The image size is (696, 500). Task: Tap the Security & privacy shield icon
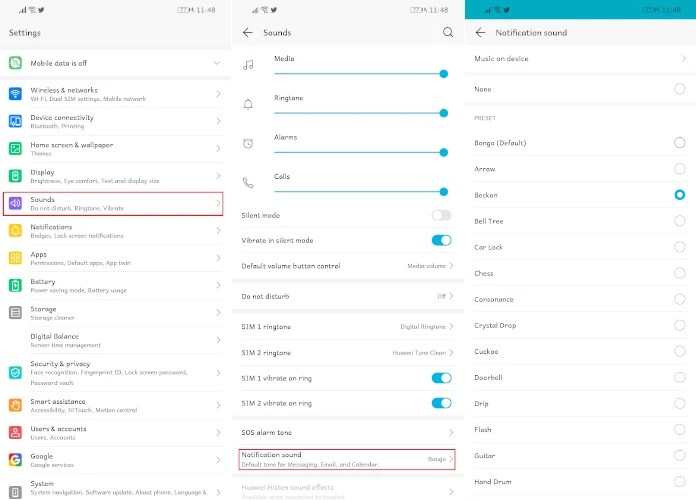click(16, 373)
